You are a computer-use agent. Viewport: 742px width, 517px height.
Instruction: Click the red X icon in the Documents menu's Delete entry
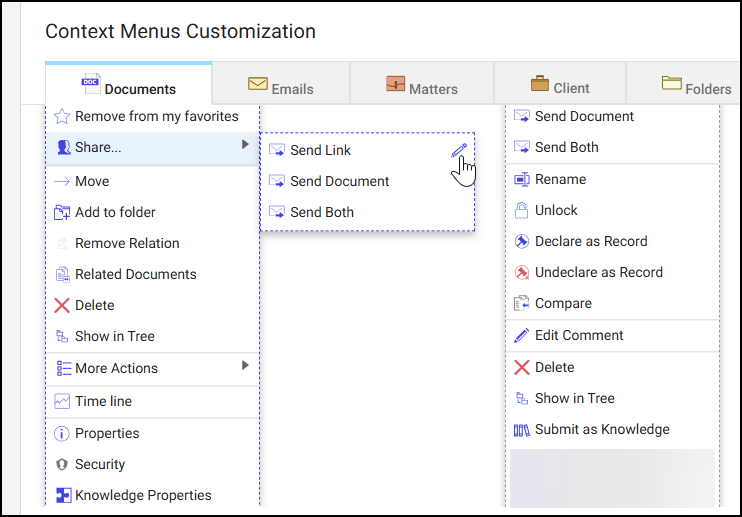62,306
